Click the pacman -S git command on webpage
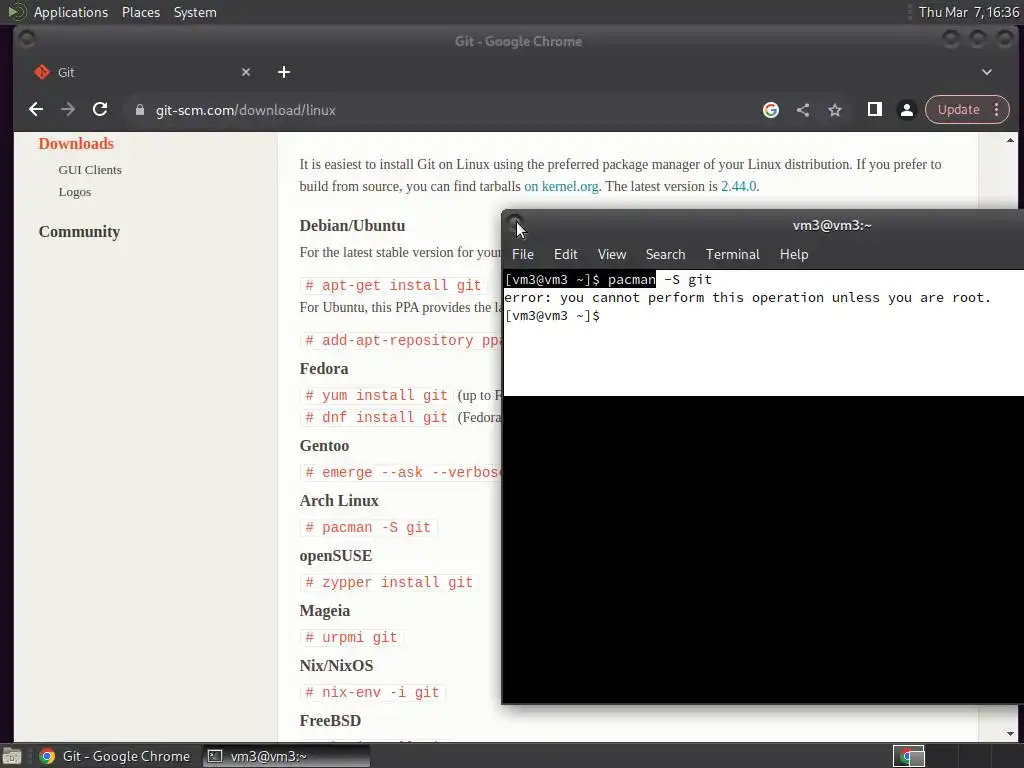 click(x=368, y=527)
